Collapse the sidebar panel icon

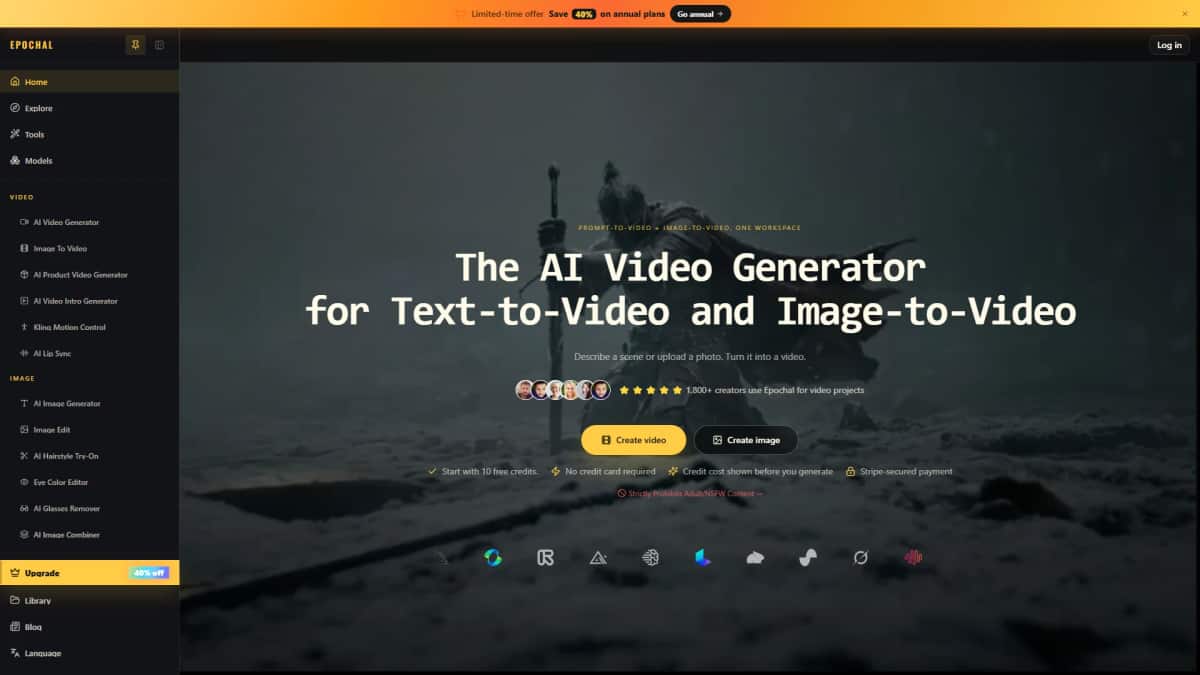[159, 45]
